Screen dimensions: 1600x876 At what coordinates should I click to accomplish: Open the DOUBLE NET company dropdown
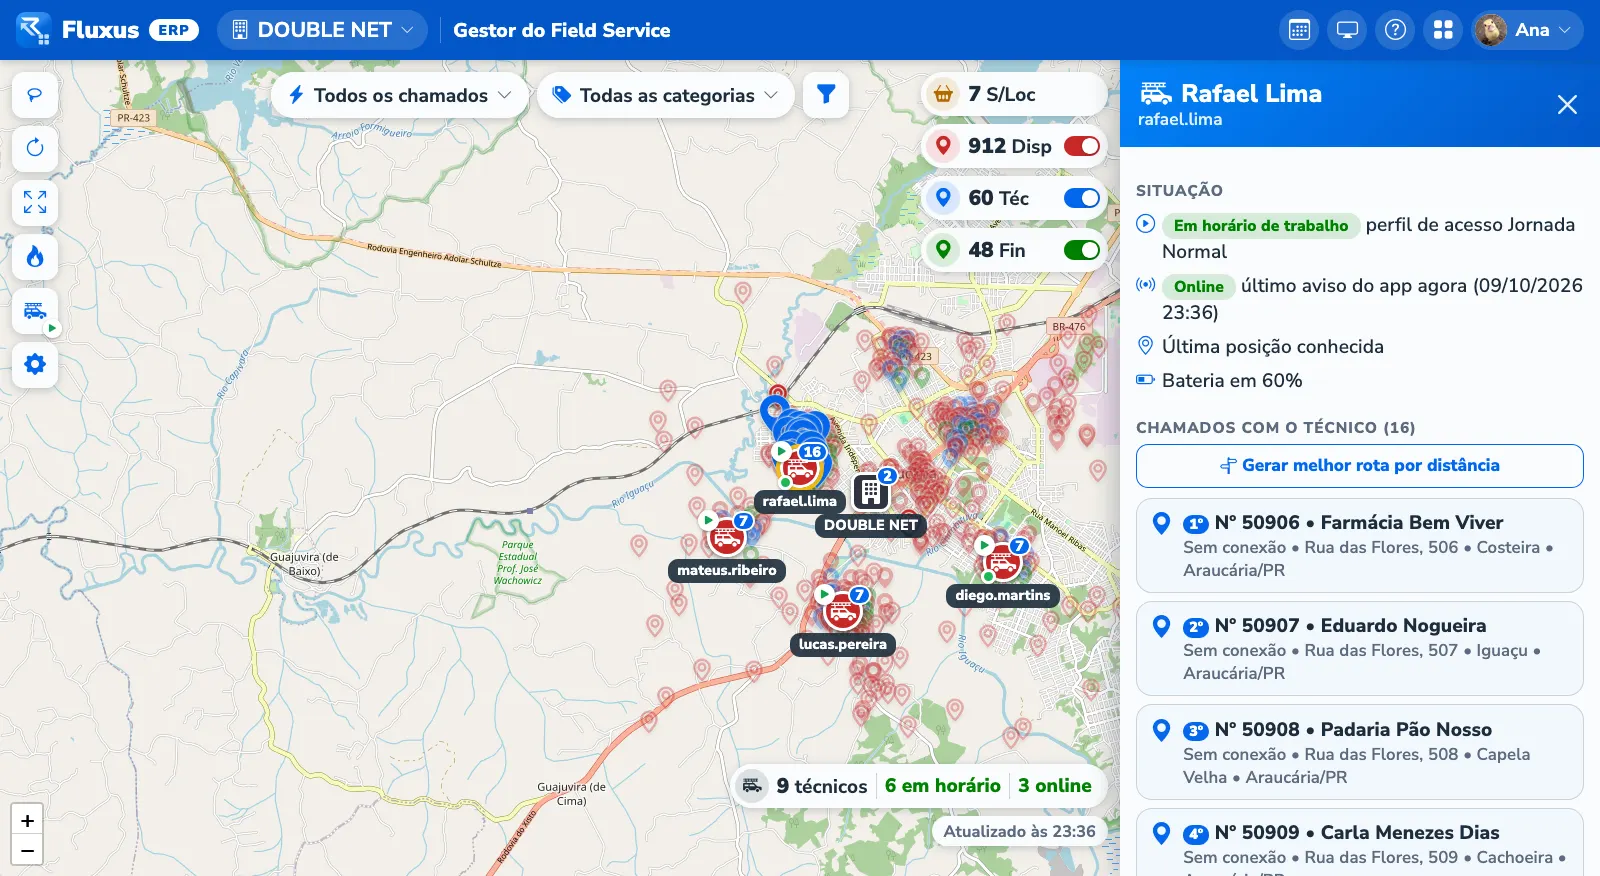point(322,30)
